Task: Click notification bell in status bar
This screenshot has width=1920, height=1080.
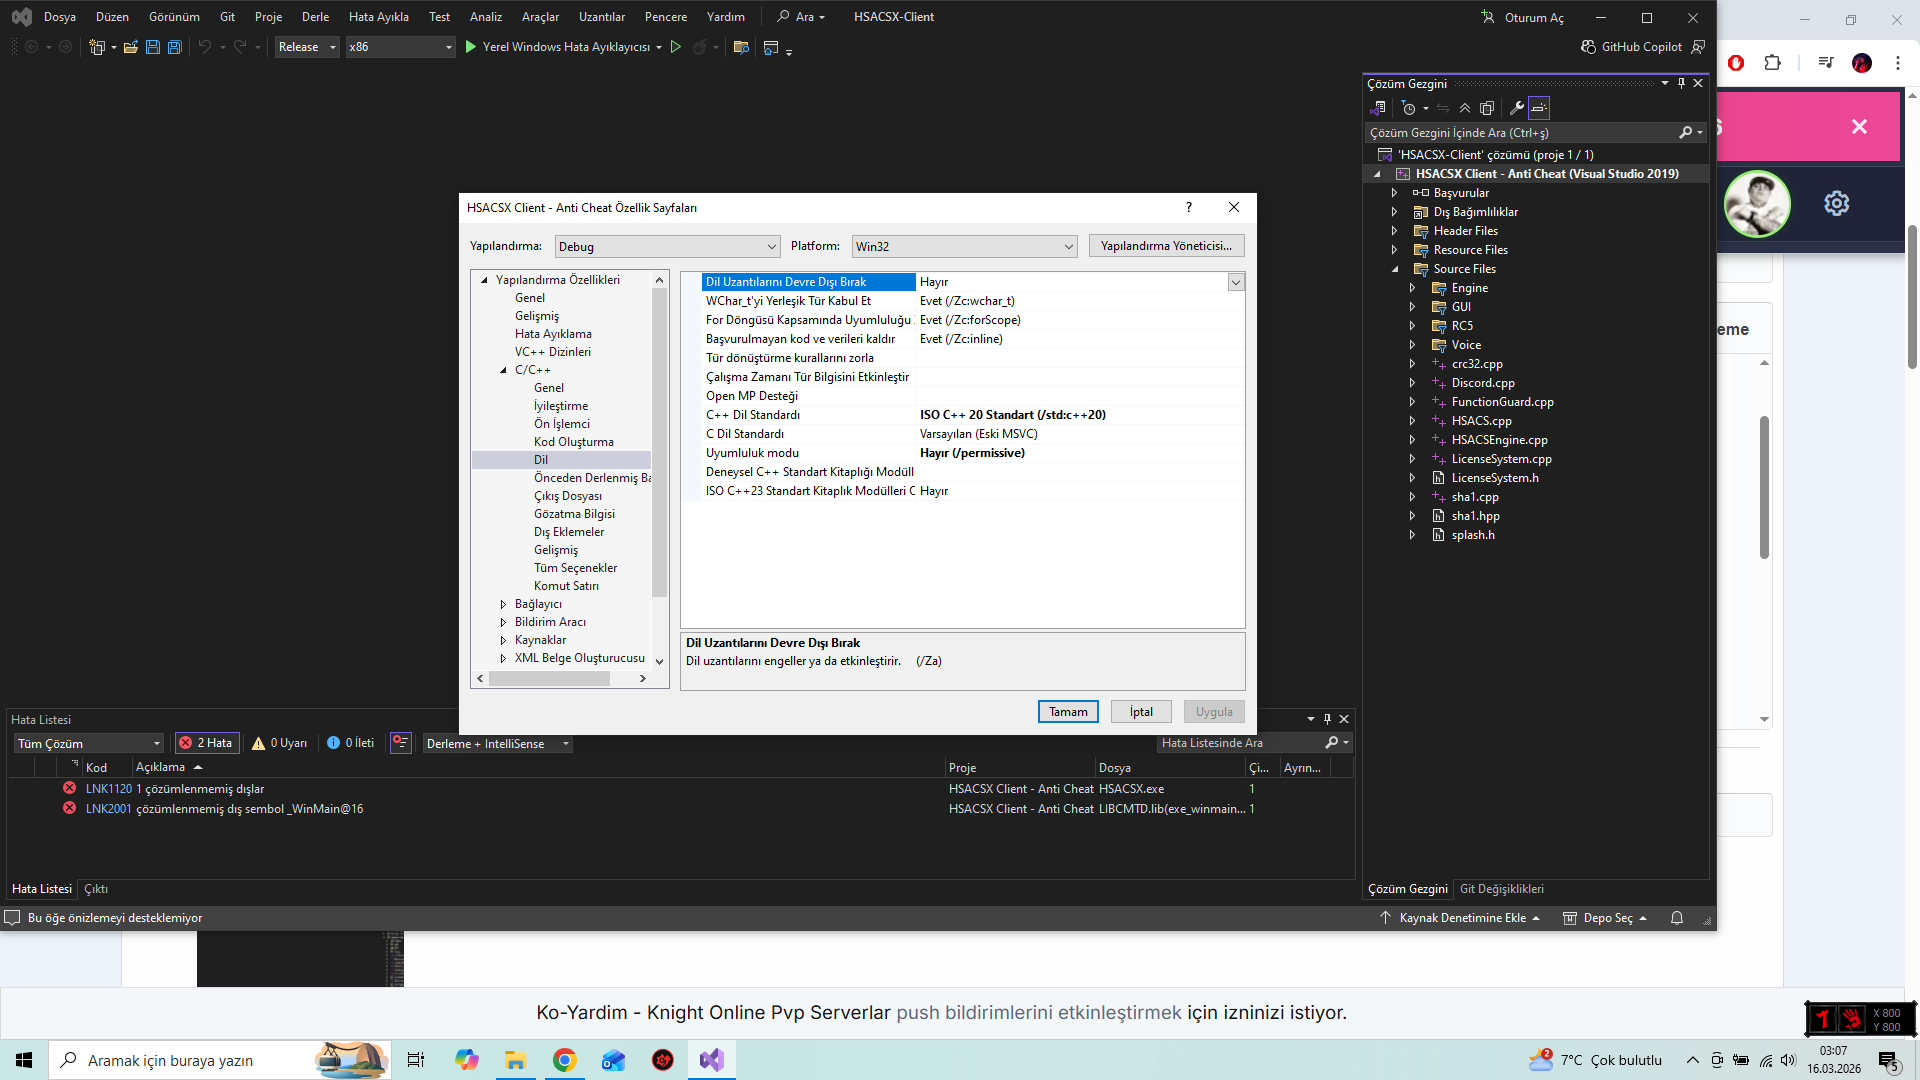Action: (1677, 918)
